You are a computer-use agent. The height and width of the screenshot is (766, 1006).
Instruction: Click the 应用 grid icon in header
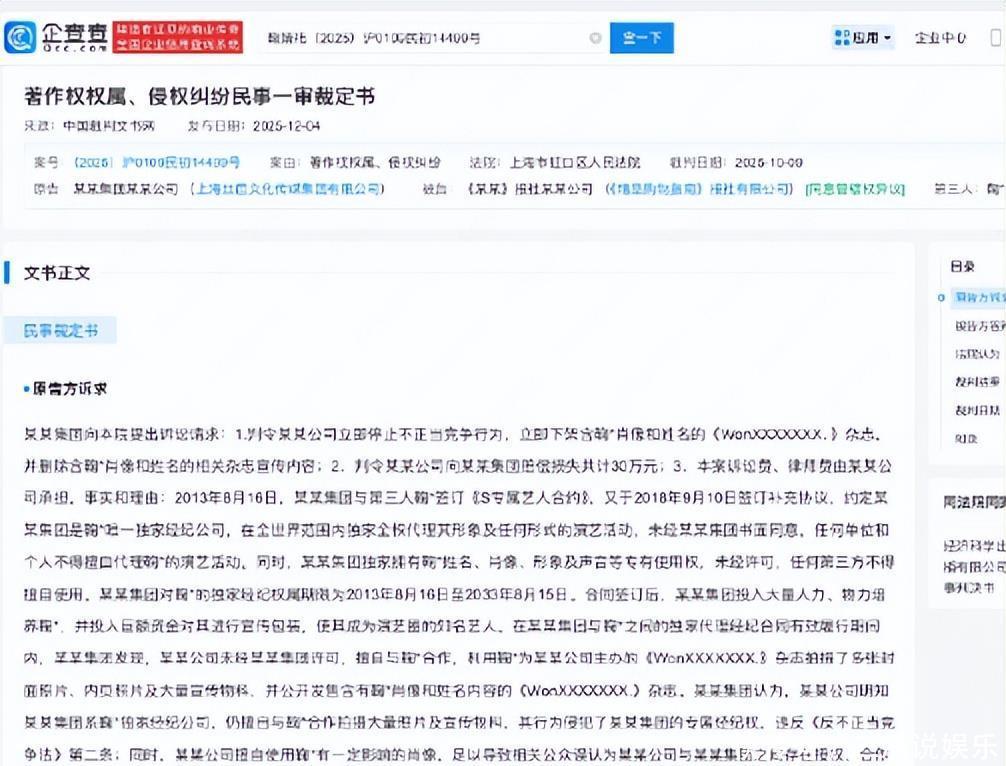(x=841, y=38)
